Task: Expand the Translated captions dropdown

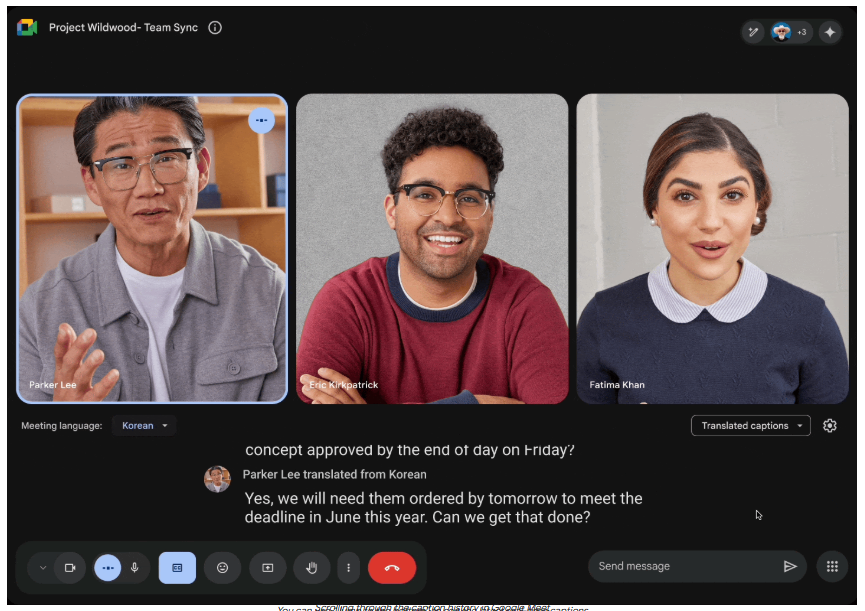Action: click(x=750, y=426)
